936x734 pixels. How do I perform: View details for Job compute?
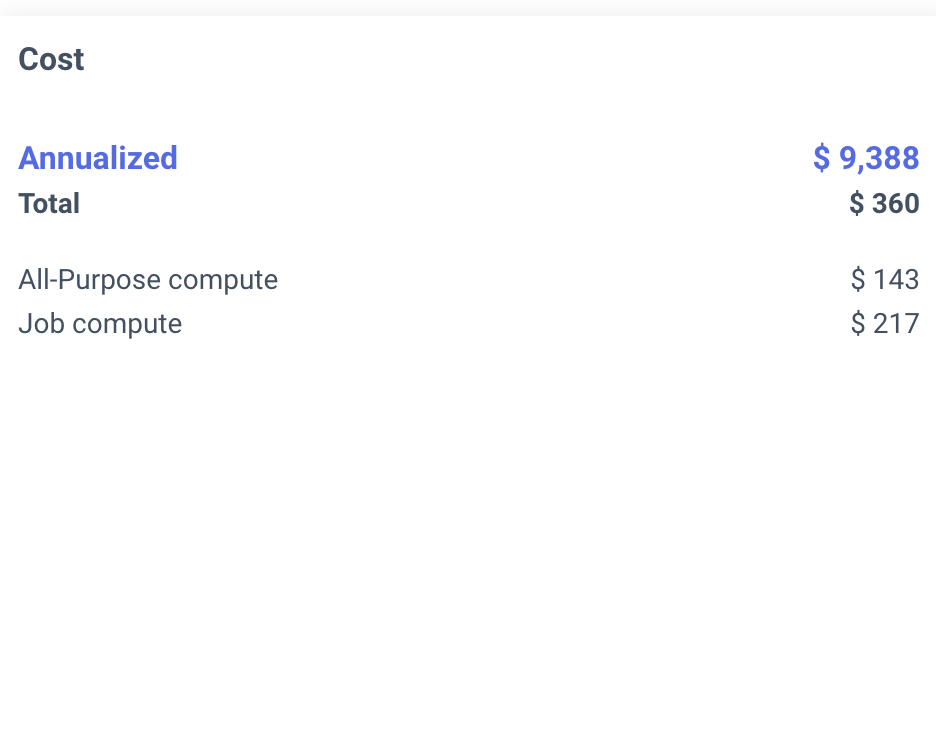coord(100,324)
